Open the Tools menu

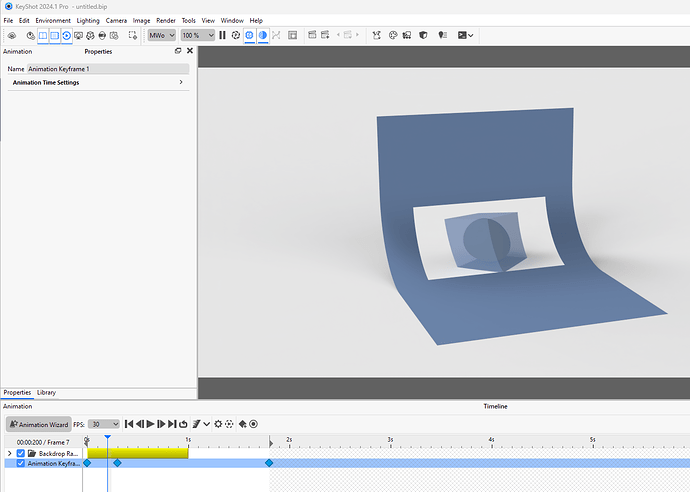coord(188,21)
